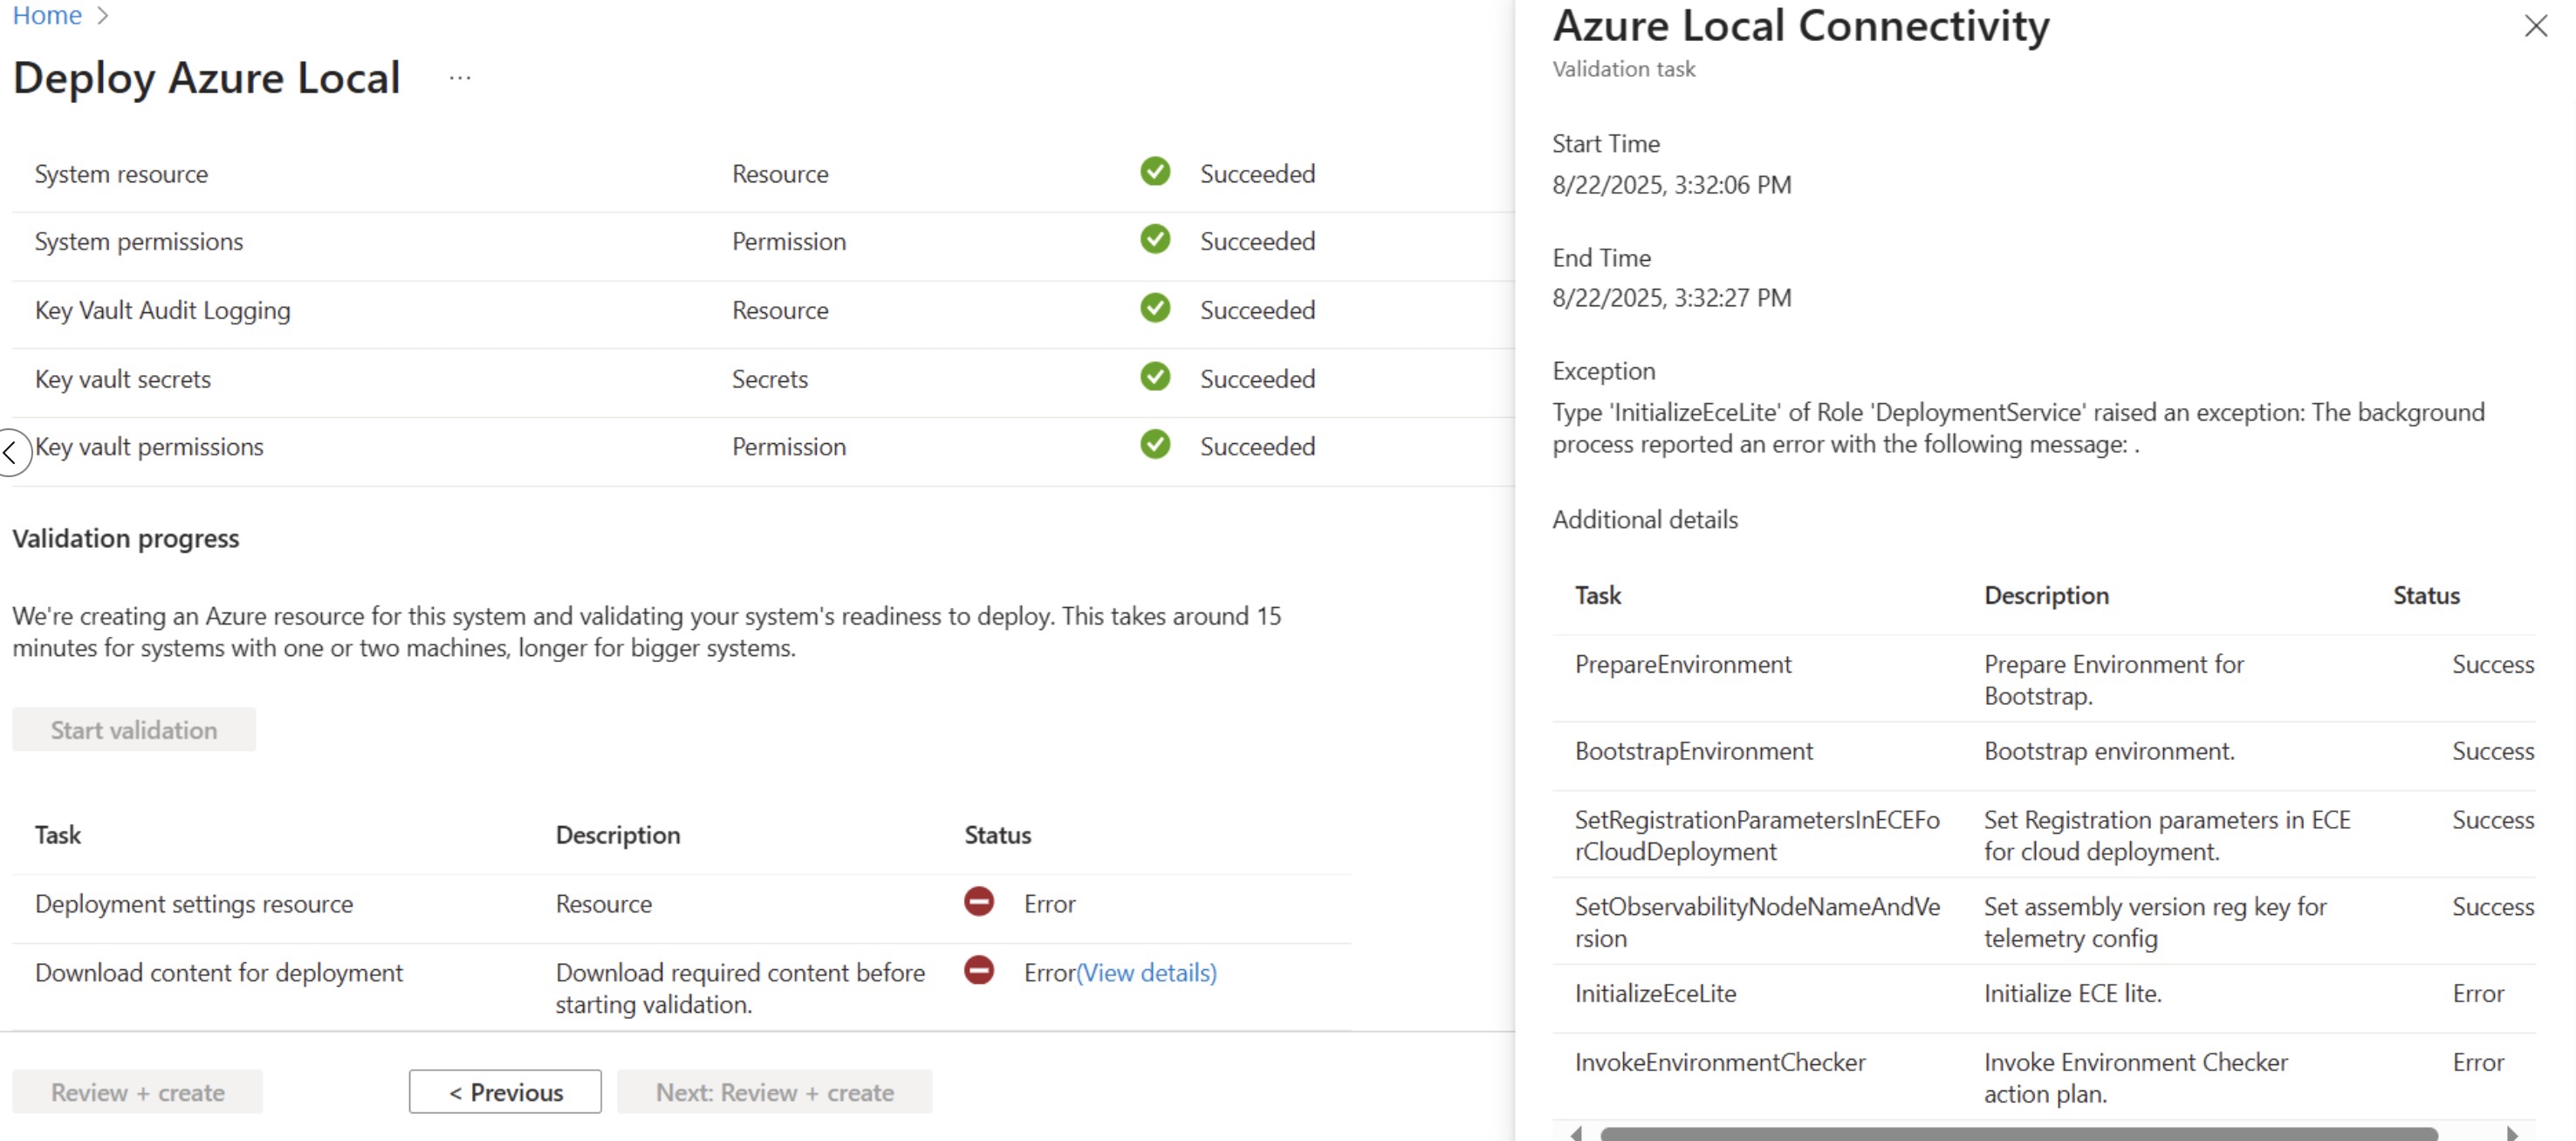Open the ellipsis menu beside Deploy Azure Local
2576x1141 pixels.
point(460,78)
